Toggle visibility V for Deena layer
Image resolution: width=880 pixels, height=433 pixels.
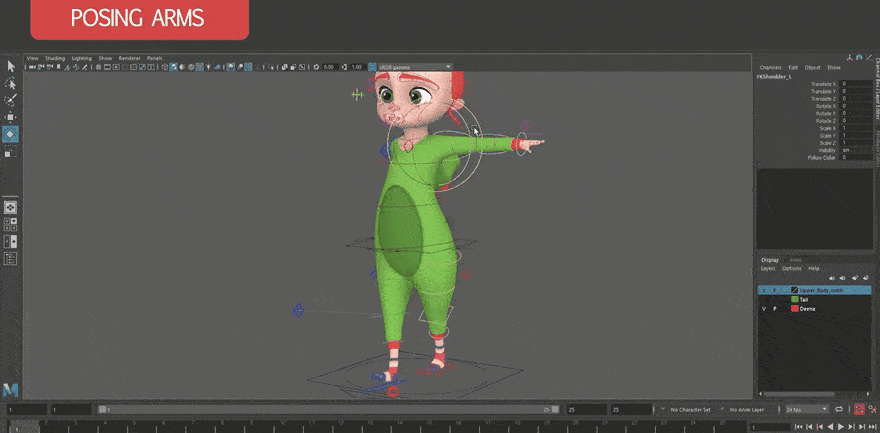point(763,309)
